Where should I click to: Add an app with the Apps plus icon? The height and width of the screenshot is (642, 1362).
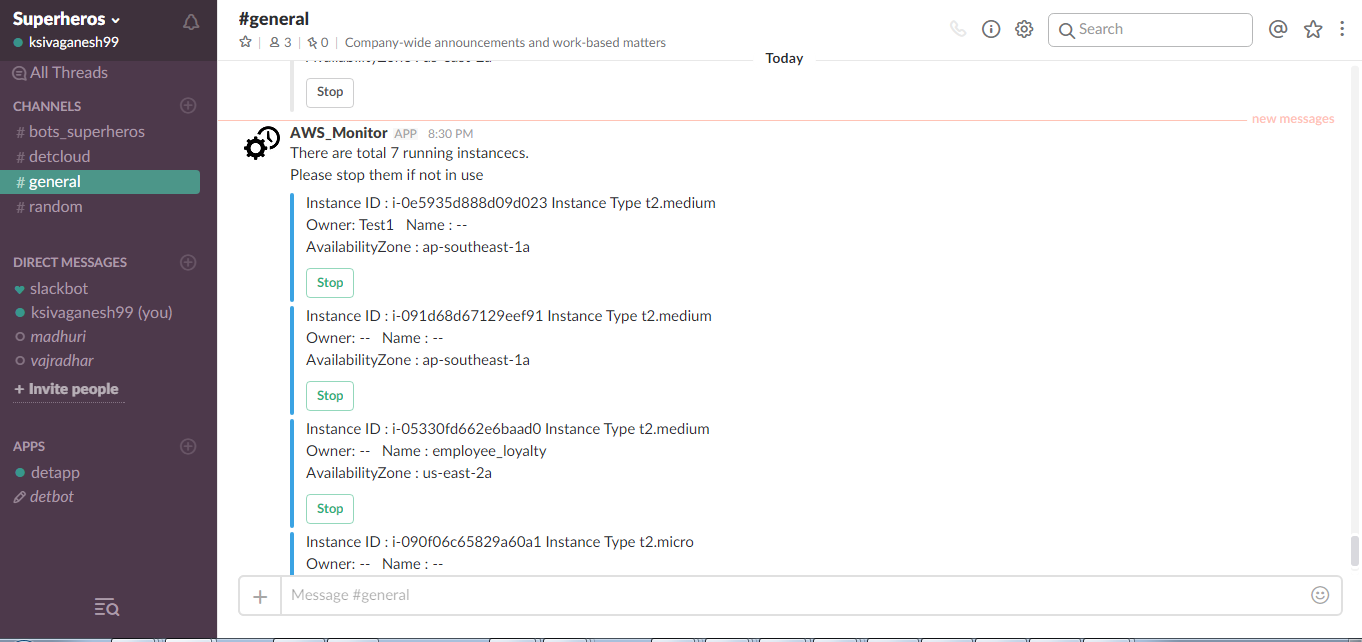click(x=187, y=446)
